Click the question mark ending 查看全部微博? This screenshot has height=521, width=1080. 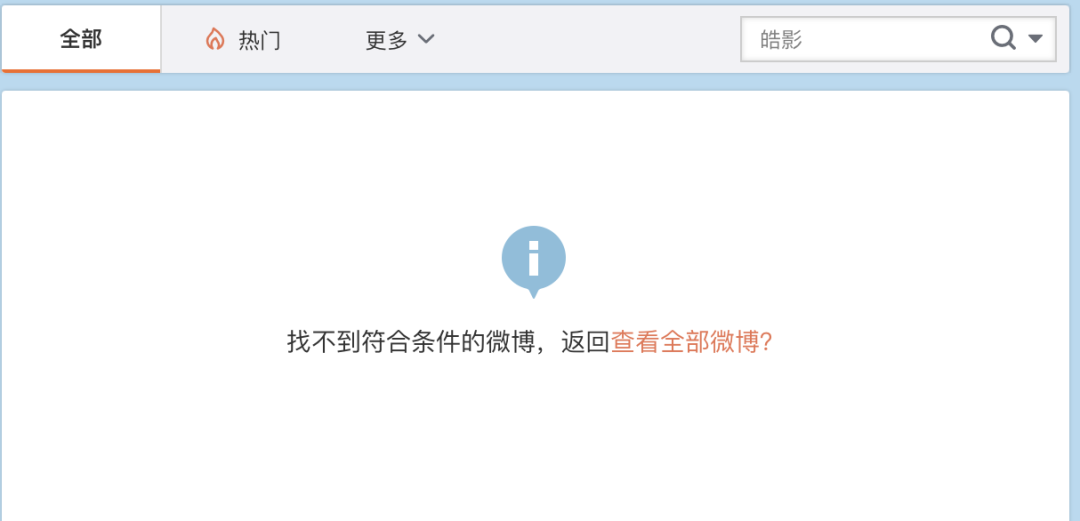(x=765, y=342)
